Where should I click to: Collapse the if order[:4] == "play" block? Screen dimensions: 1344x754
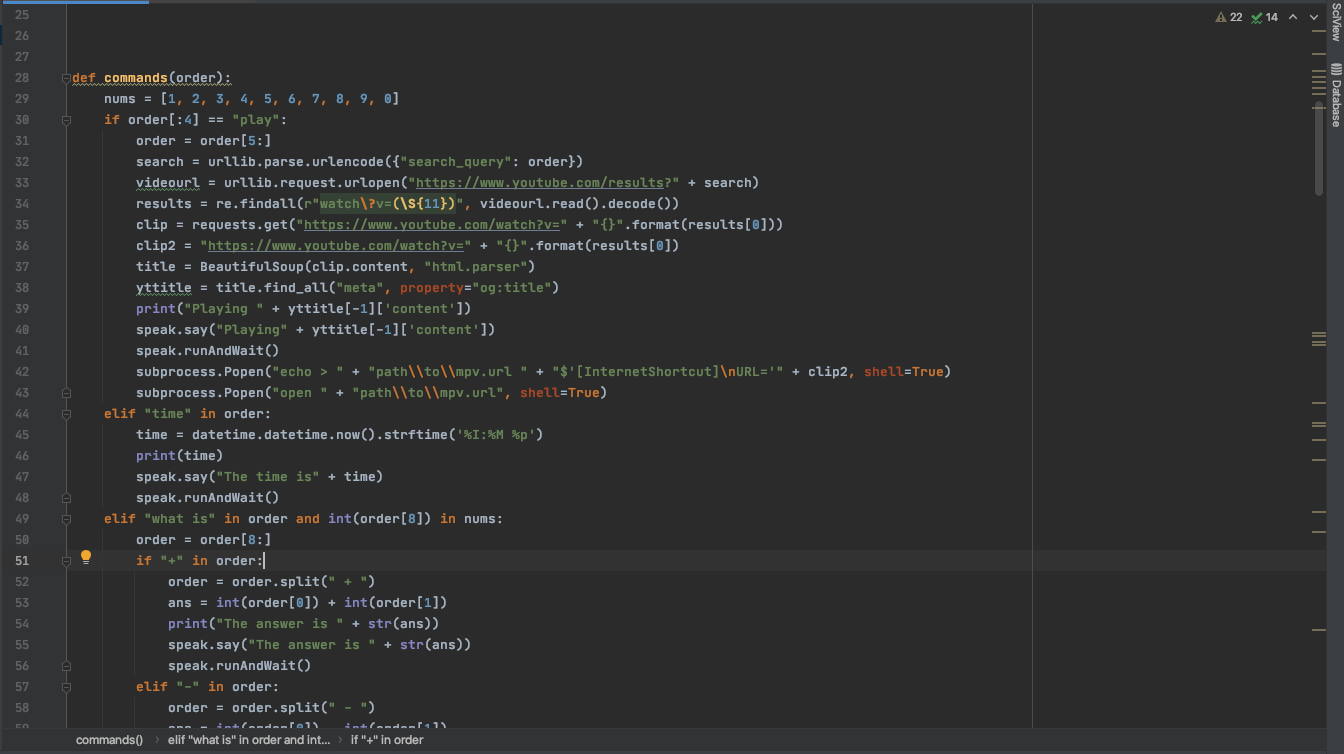pos(67,120)
